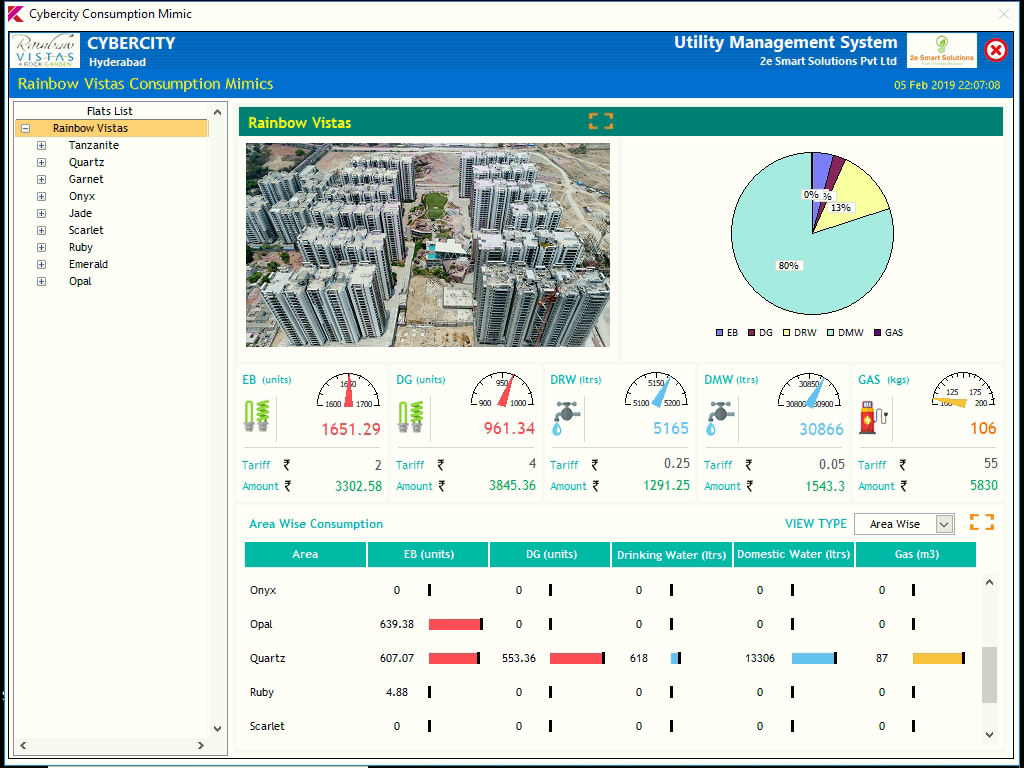Click the aerial photo of Rainbow Vistas
This screenshot has width=1024, height=768.
pyautogui.click(x=428, y=245)
